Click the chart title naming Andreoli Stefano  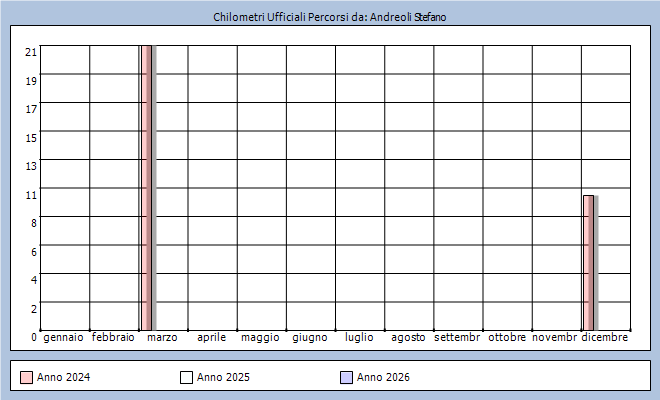[x=329, y=18]
